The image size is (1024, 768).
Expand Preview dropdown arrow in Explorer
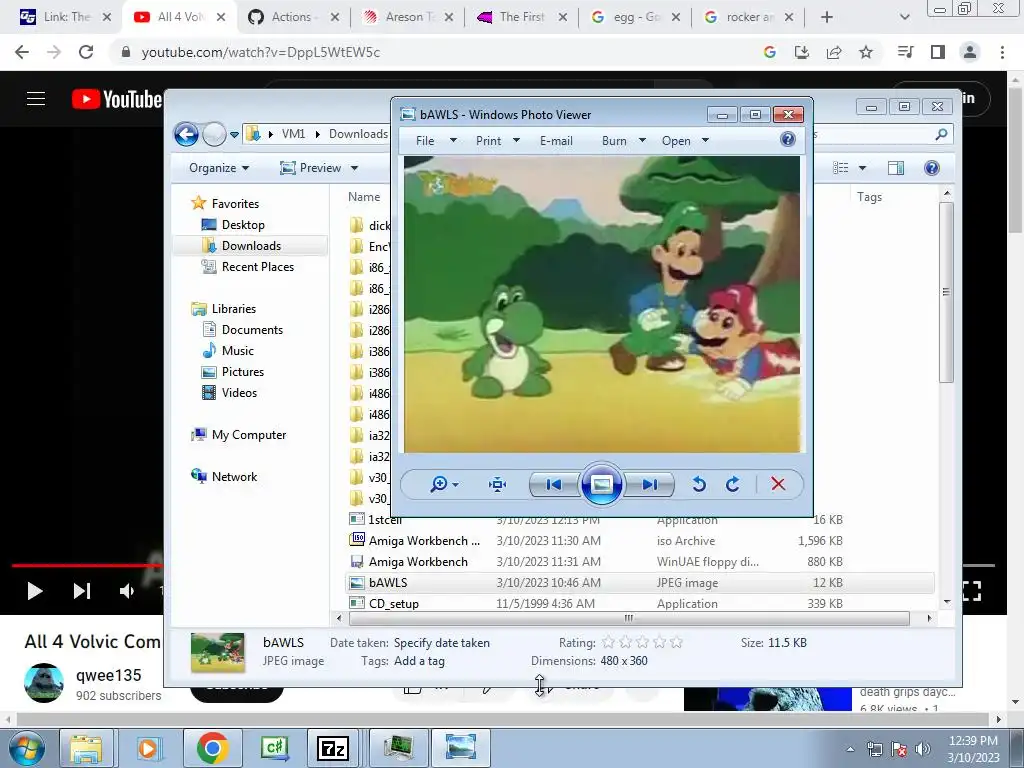(x=355, y=168)
